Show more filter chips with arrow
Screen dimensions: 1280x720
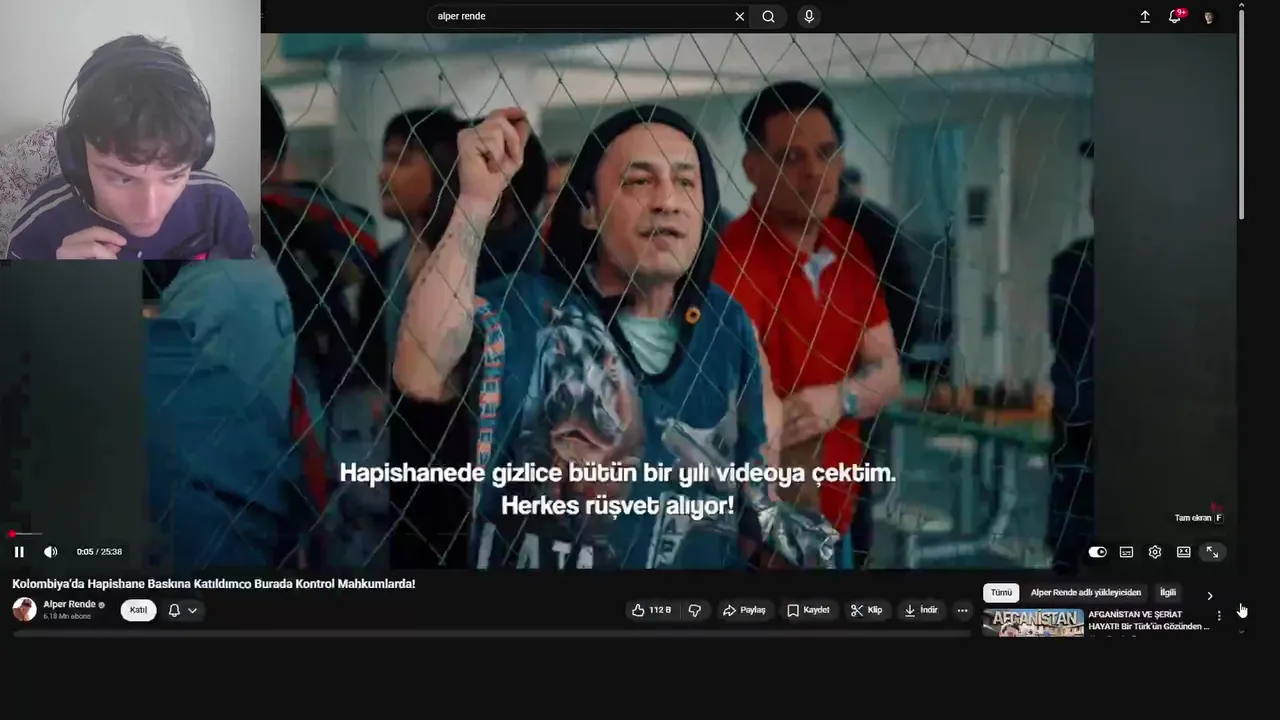[x=1210, y=596]
